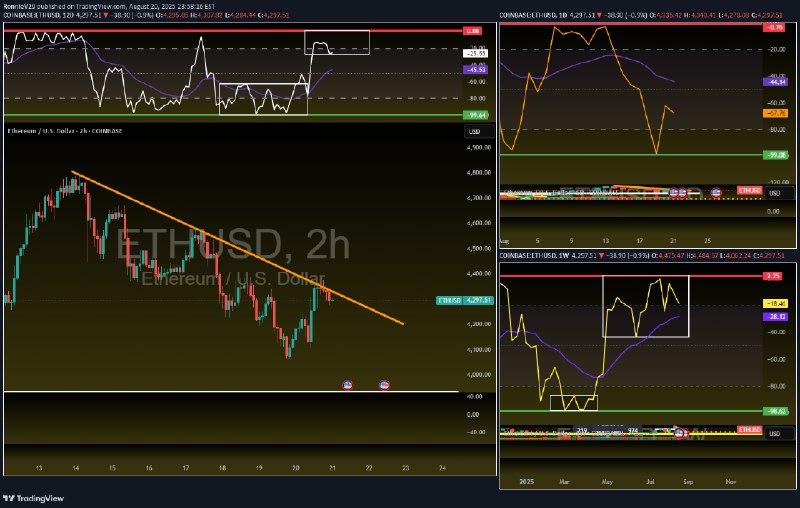Screen dimensions: 800x508
Task: Click the green -99.08 label on the 1D chart
Action: [776, 155]
